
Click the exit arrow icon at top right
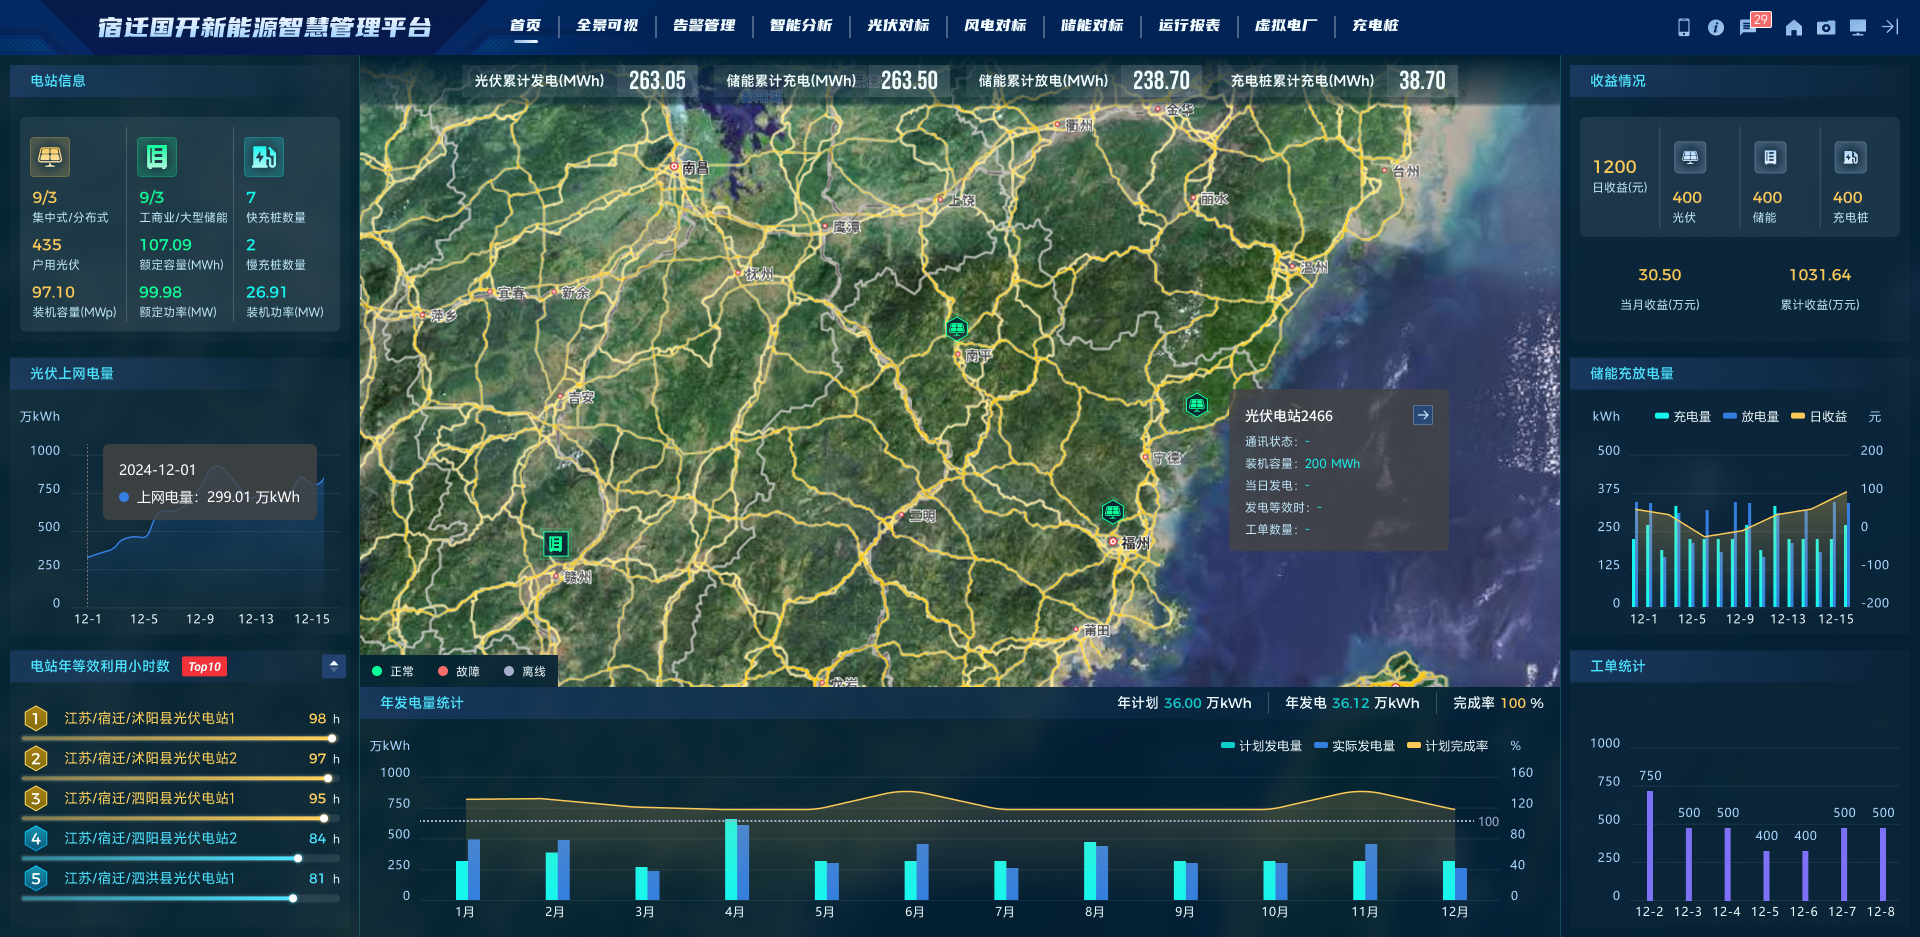(x=1890, y=27)
